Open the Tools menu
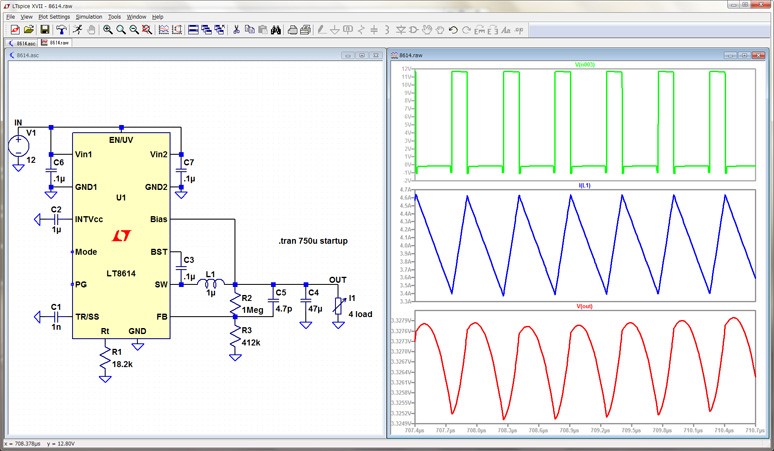The height and width of the screenshot is (451, 774). [115, 17]
